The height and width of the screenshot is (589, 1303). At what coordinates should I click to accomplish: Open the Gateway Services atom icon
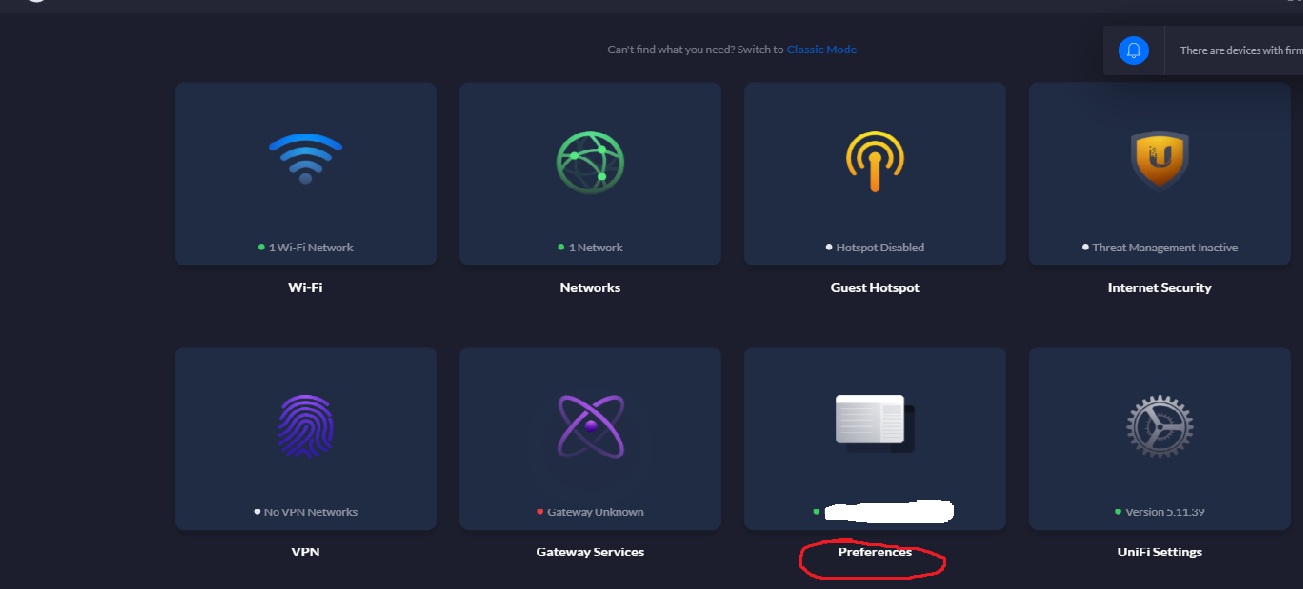[x=590, y=425]
